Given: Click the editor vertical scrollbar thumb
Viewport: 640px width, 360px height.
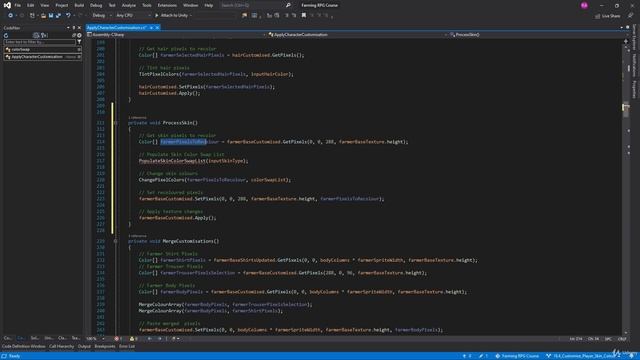Looking at the screenshot, I should point(625,110).
